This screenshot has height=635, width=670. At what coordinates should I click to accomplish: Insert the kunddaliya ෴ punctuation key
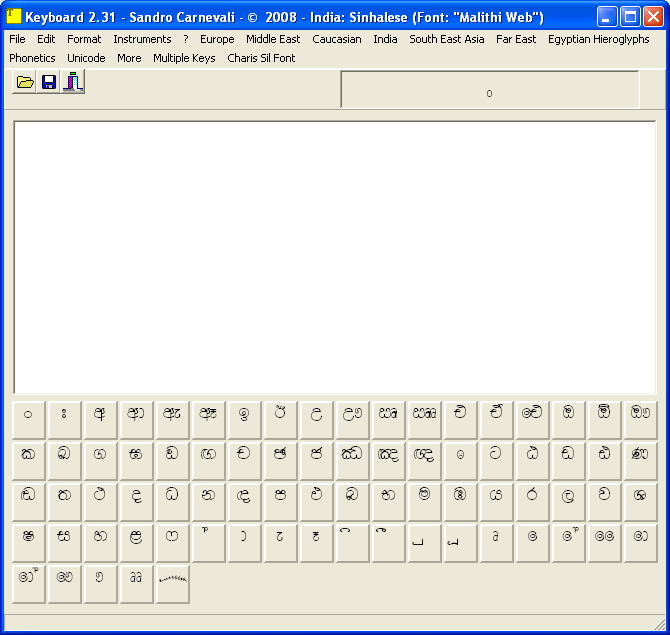(x=172, y=584)
